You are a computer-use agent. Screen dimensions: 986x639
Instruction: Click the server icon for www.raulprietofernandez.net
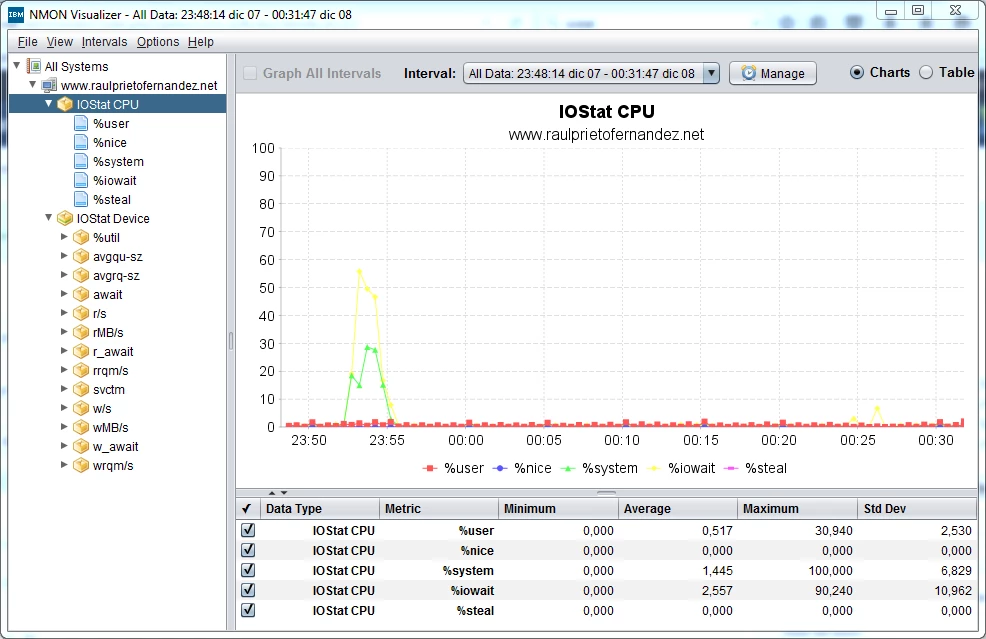49,85
